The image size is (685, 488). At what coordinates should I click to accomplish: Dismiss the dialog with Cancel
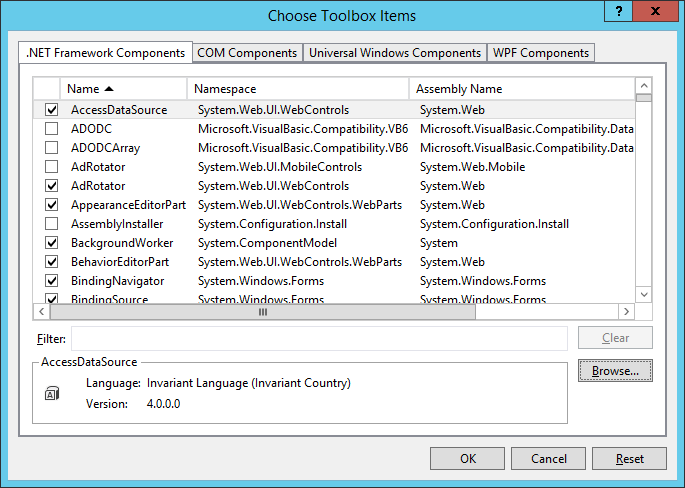coord(548,458)
